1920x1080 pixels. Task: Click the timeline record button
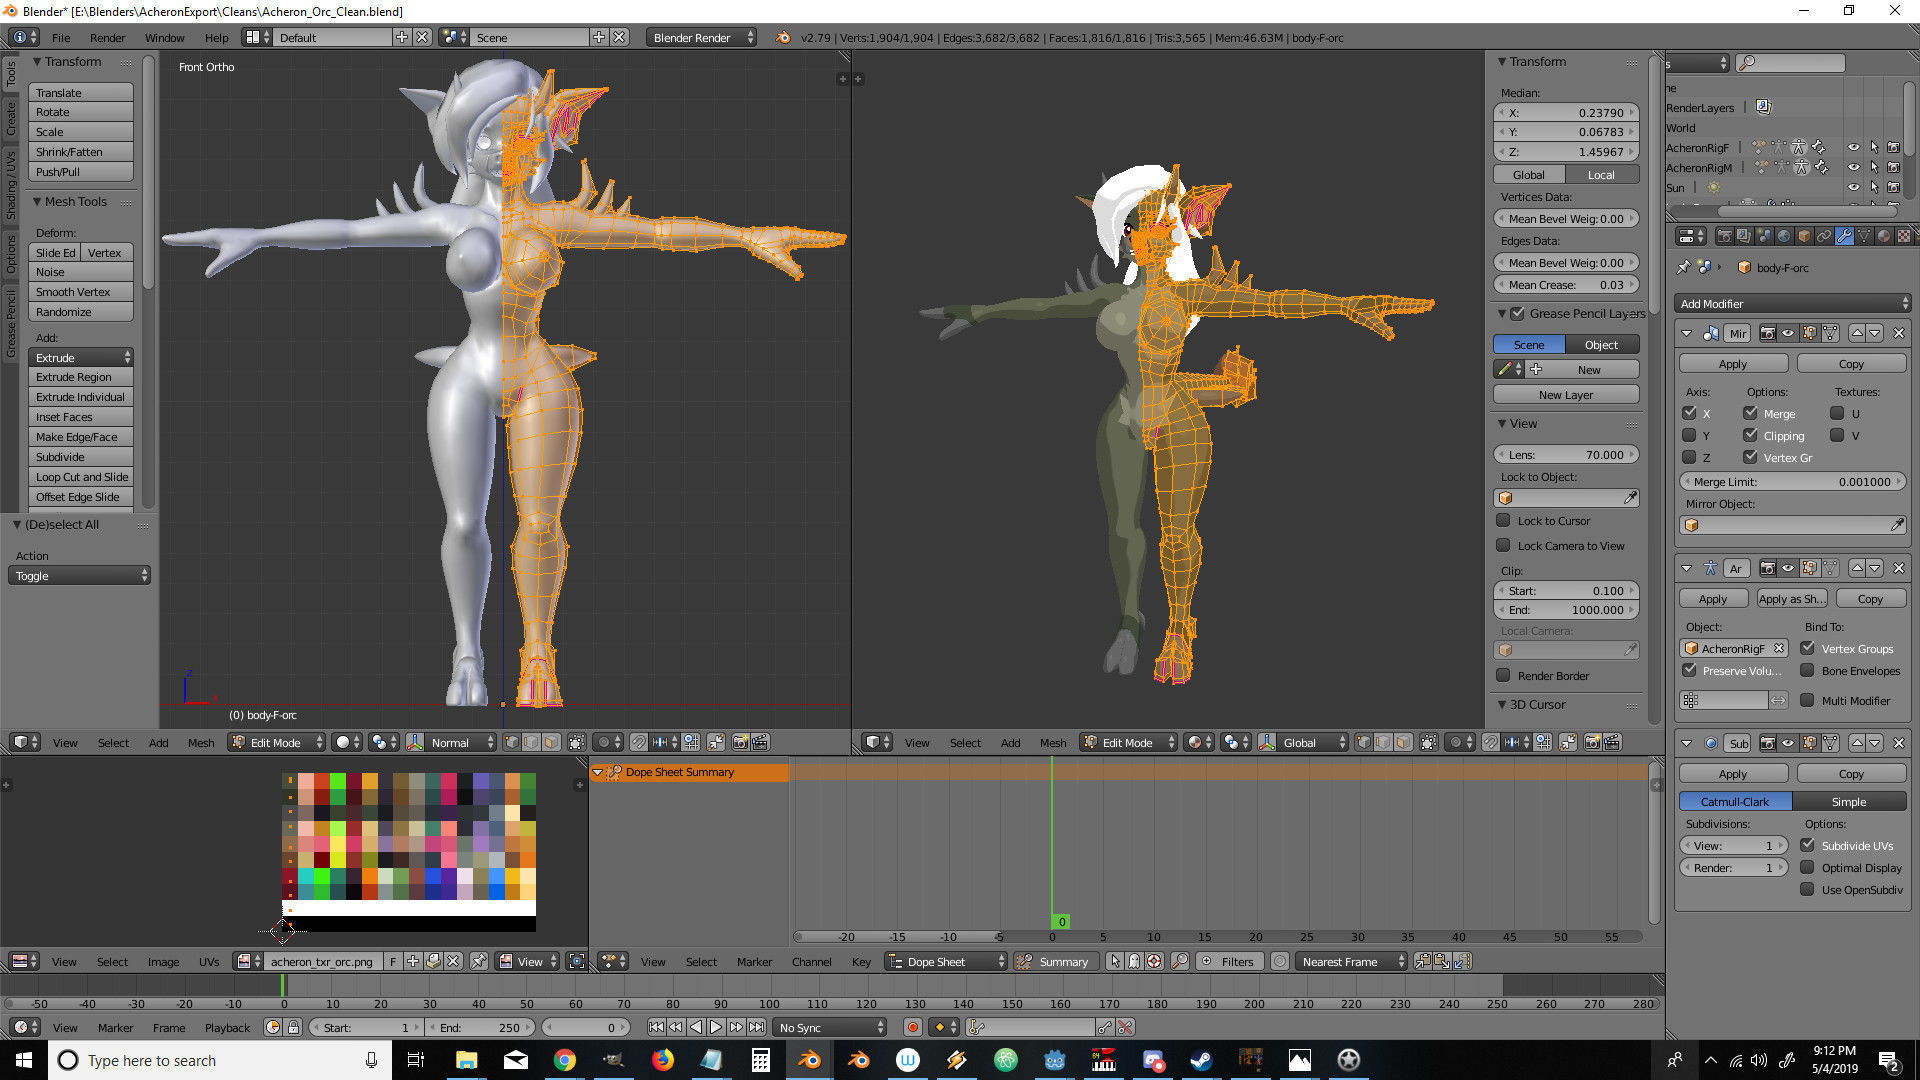tap(912, 1027)
